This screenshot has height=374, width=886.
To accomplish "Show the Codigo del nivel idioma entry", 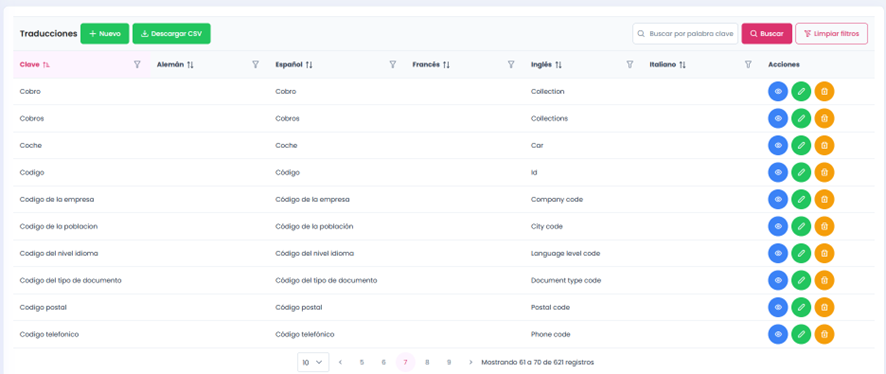I will point(778,253).
